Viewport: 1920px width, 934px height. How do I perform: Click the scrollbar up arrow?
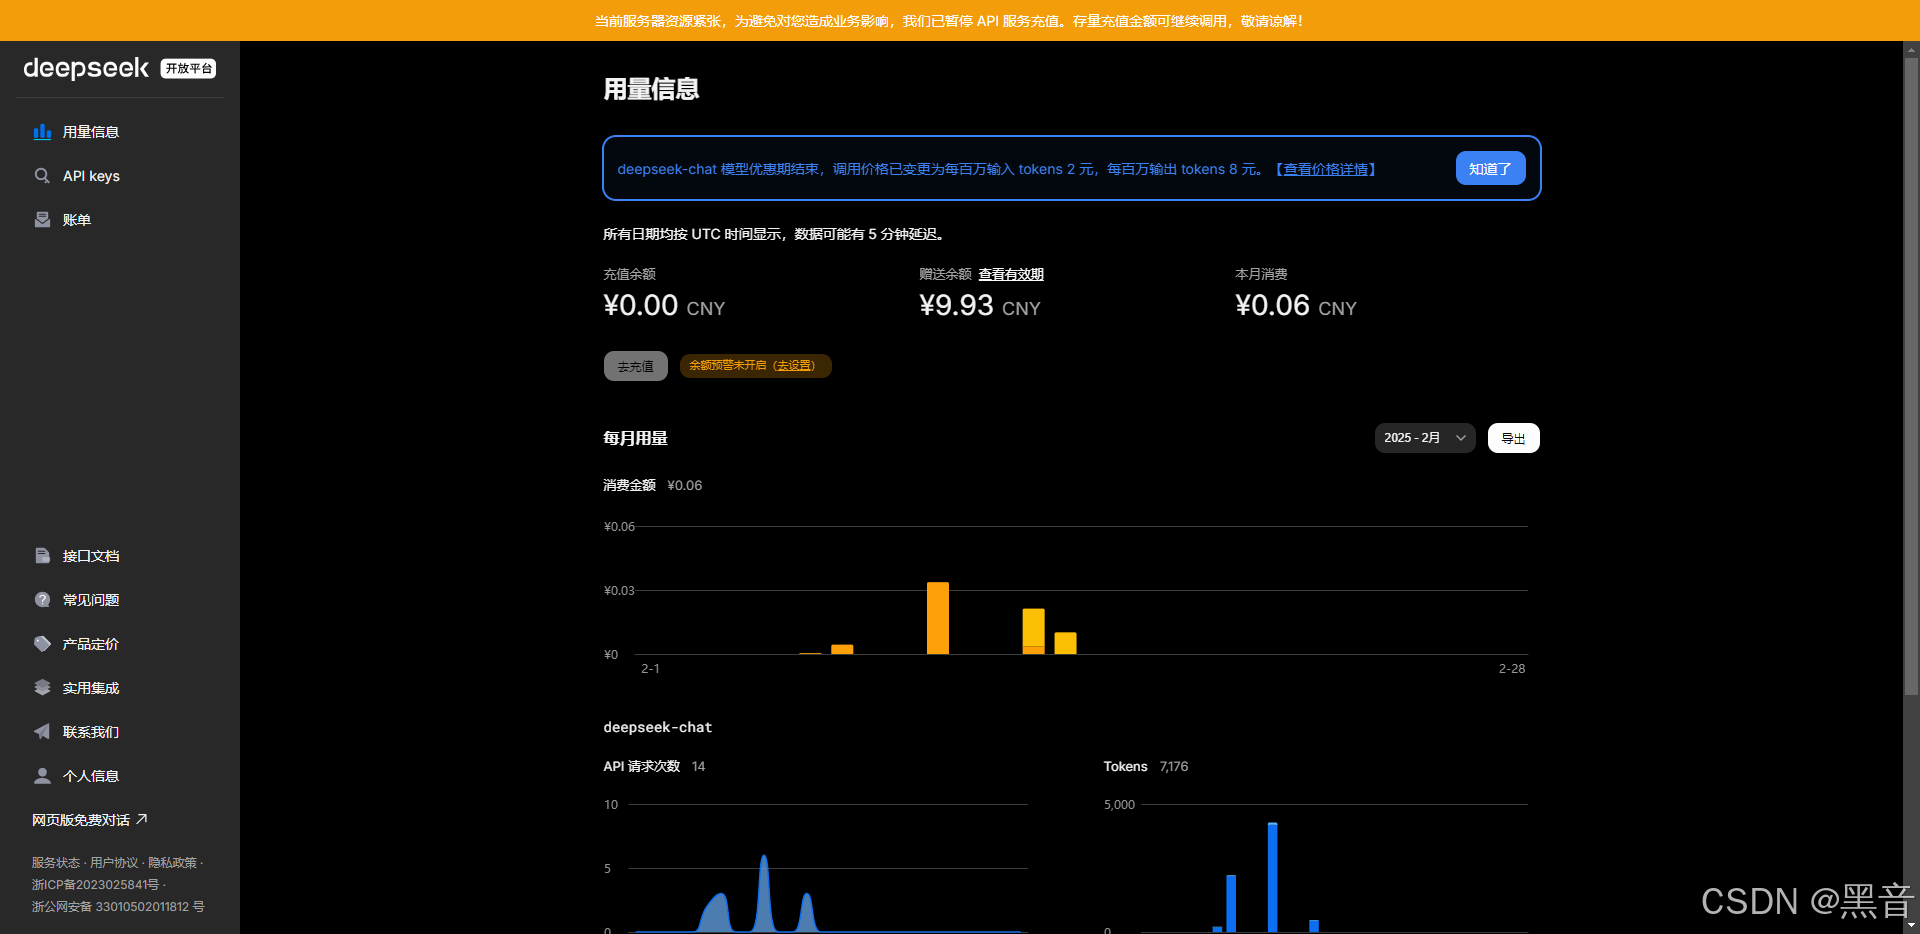click(x=1911, y=49)
